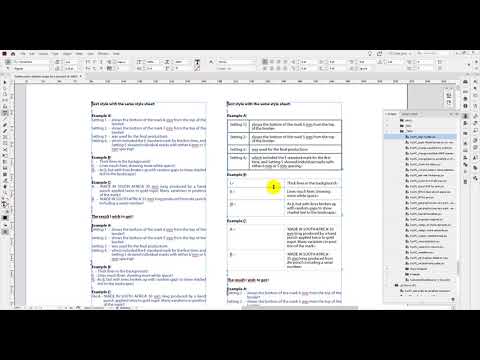Select the highlighted script row in Scripts panel
Screen dimensions: 480x360
420,137
